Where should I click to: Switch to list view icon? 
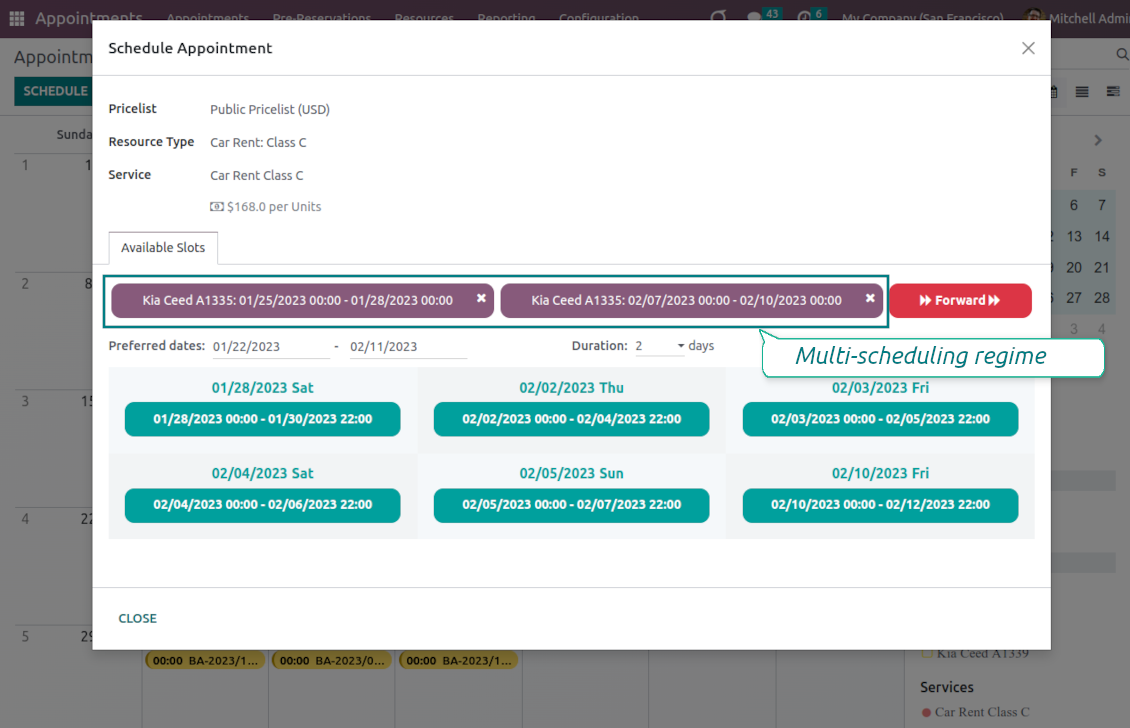click(1082, 91)
